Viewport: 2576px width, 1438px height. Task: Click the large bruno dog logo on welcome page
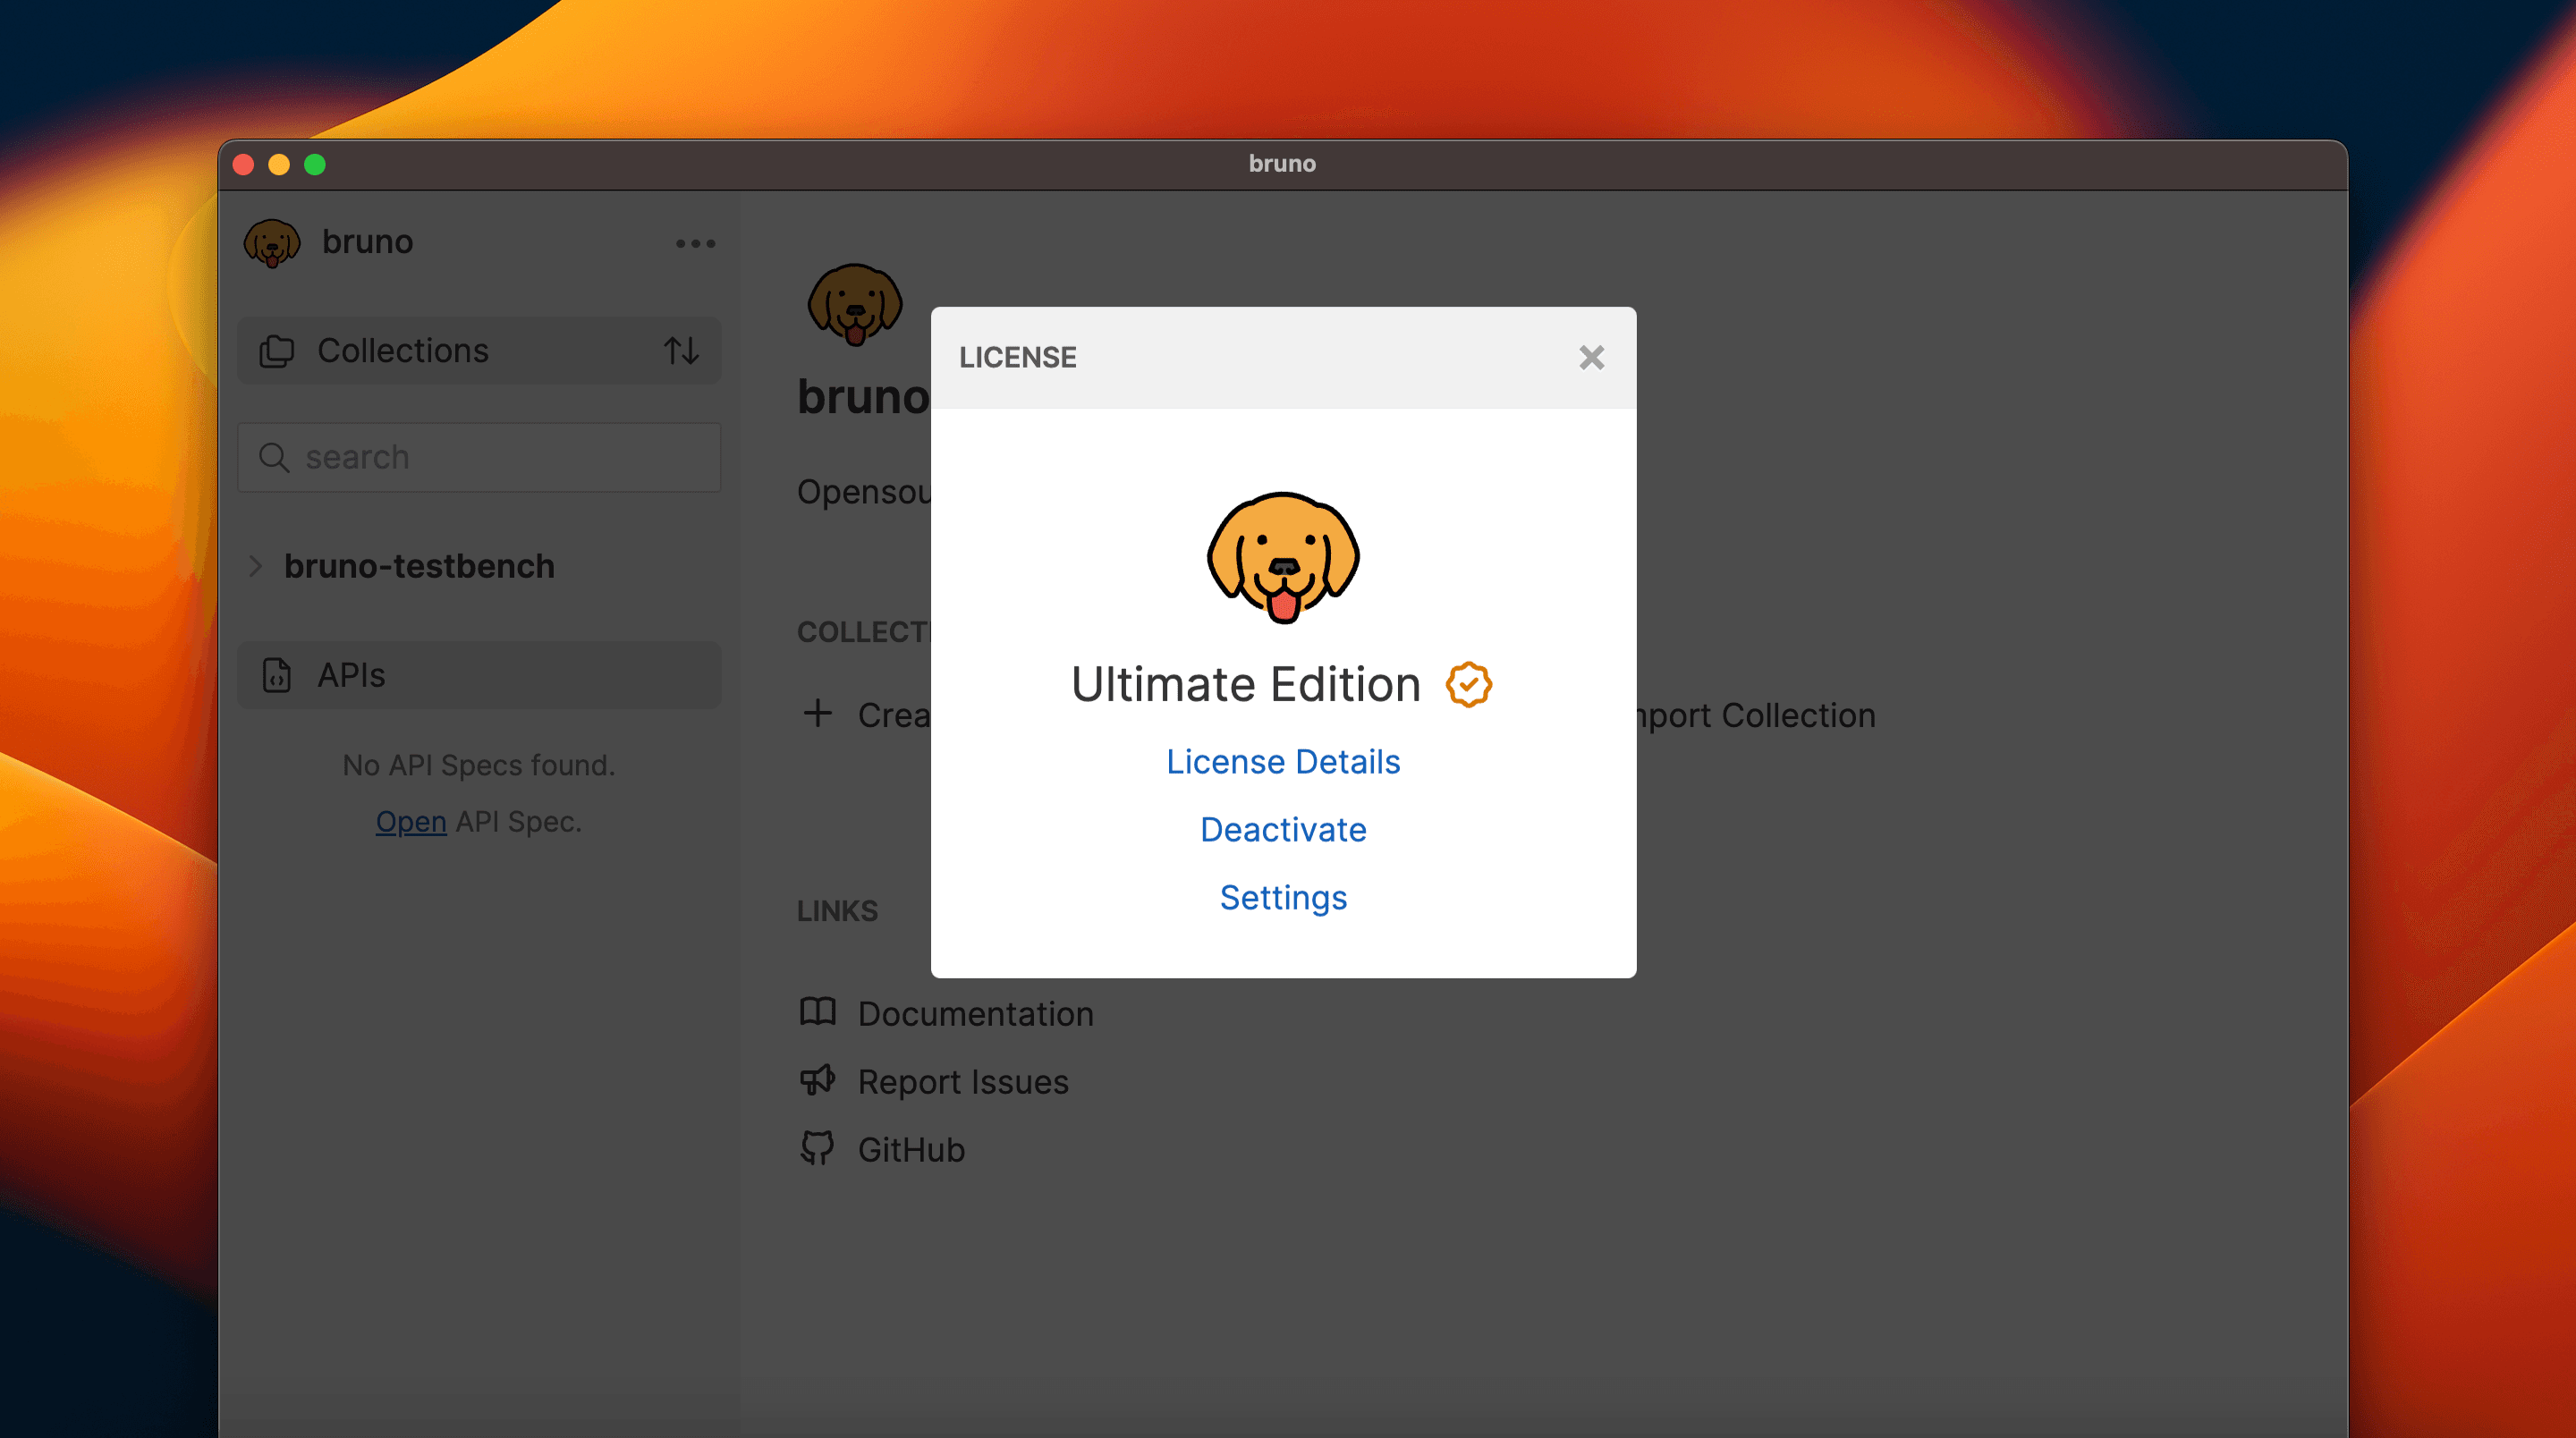coord(855,305)
